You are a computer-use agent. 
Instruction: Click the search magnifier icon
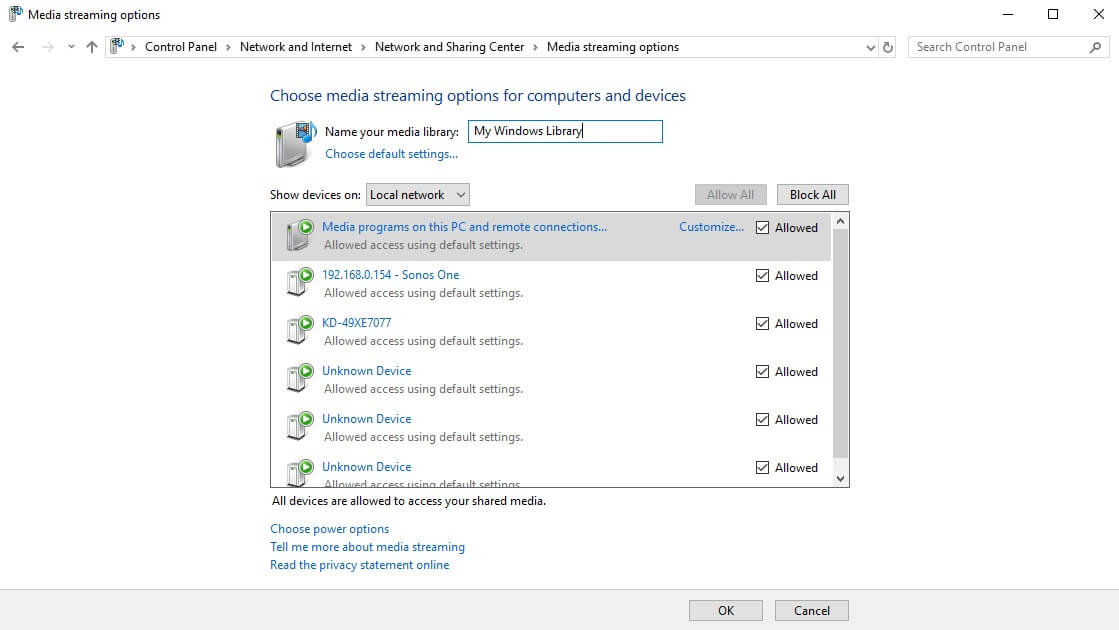(1095, 47)
